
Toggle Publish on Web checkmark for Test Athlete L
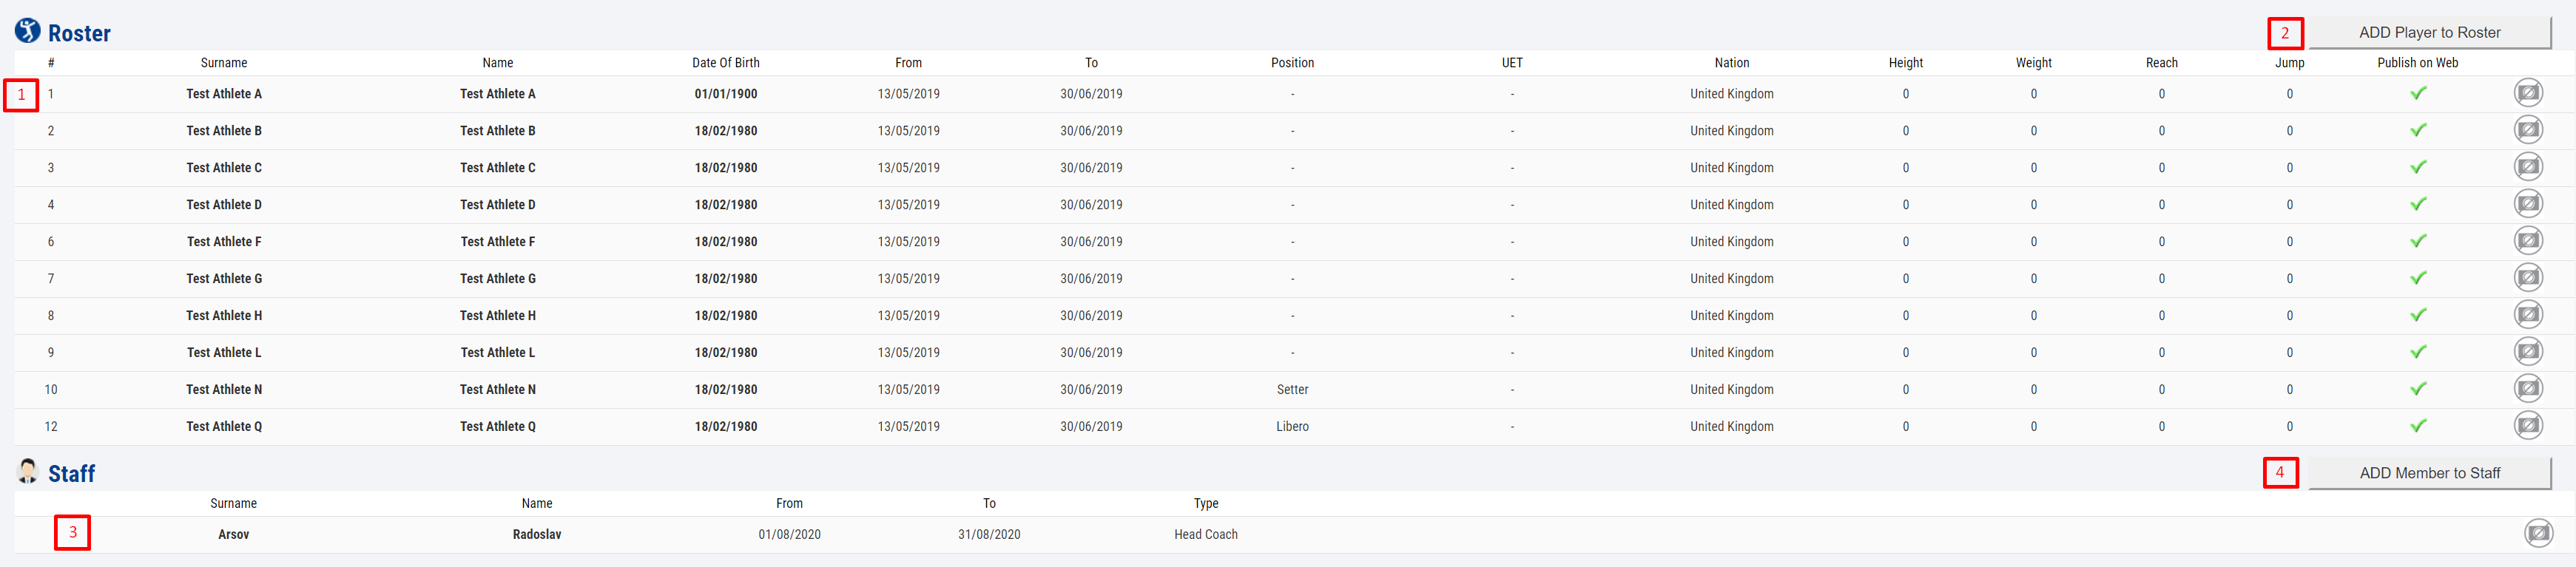[2417, 352]
